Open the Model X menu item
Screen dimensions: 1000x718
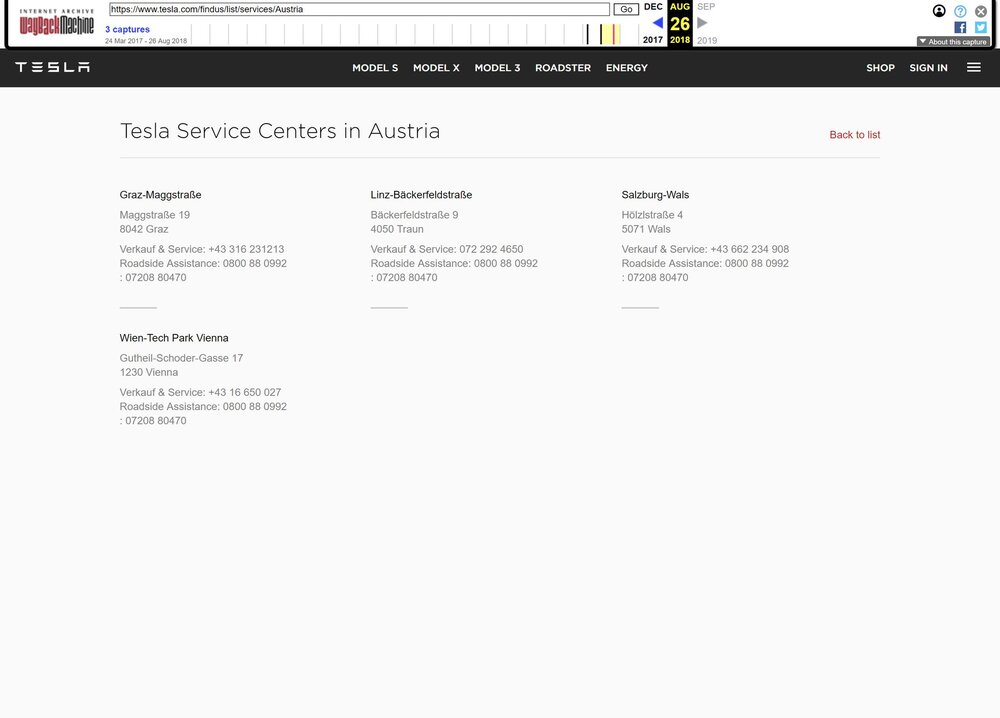[x=436, y=68]
